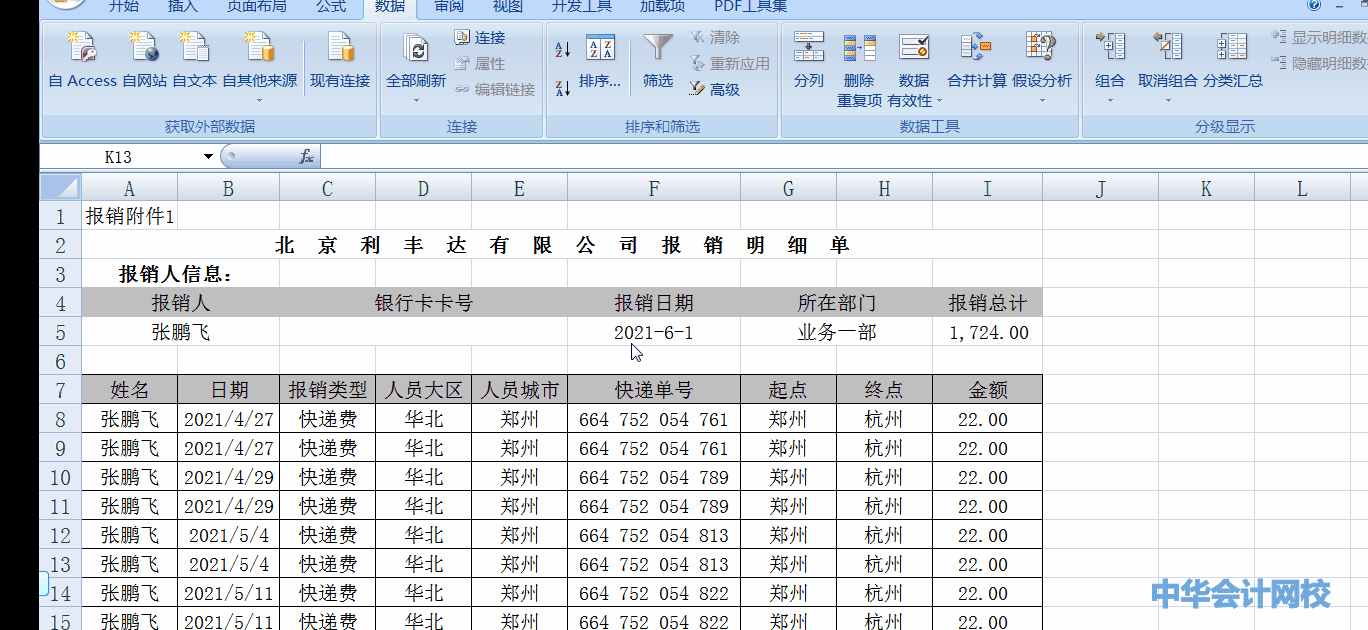Select row 7 header
1368x630 pixels.
pos(60,390)
